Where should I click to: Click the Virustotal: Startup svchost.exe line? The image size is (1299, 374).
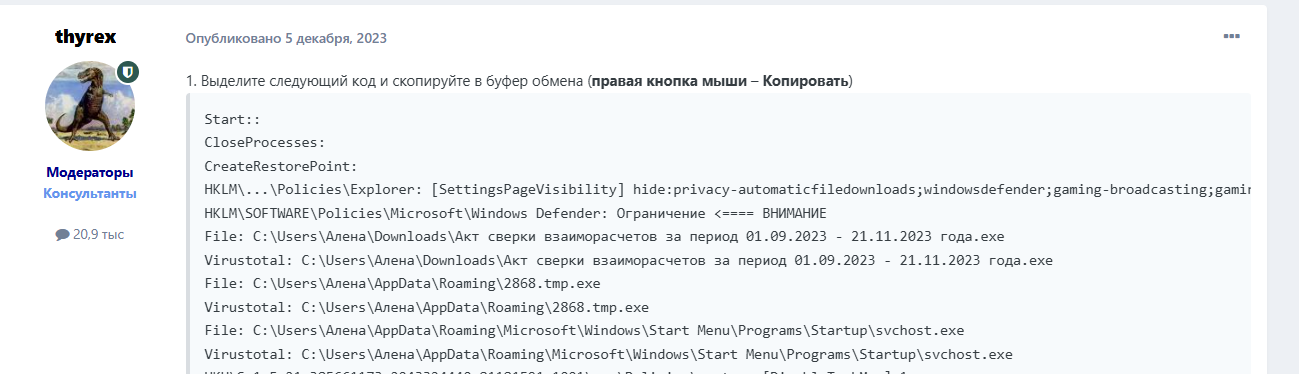(x=608, y=354)
